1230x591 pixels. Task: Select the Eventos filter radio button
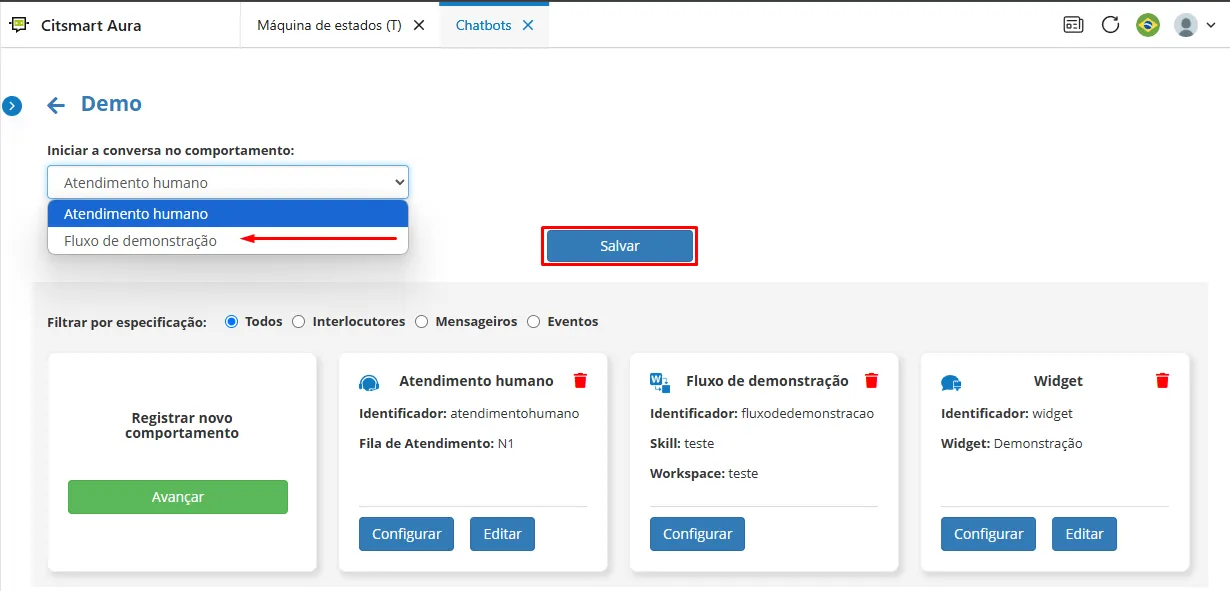pyautogui.click(x=534, y=322)
